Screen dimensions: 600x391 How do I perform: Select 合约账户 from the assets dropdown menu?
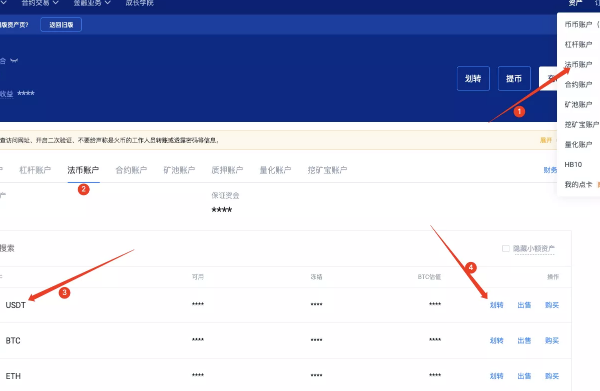tap(578, 84)
